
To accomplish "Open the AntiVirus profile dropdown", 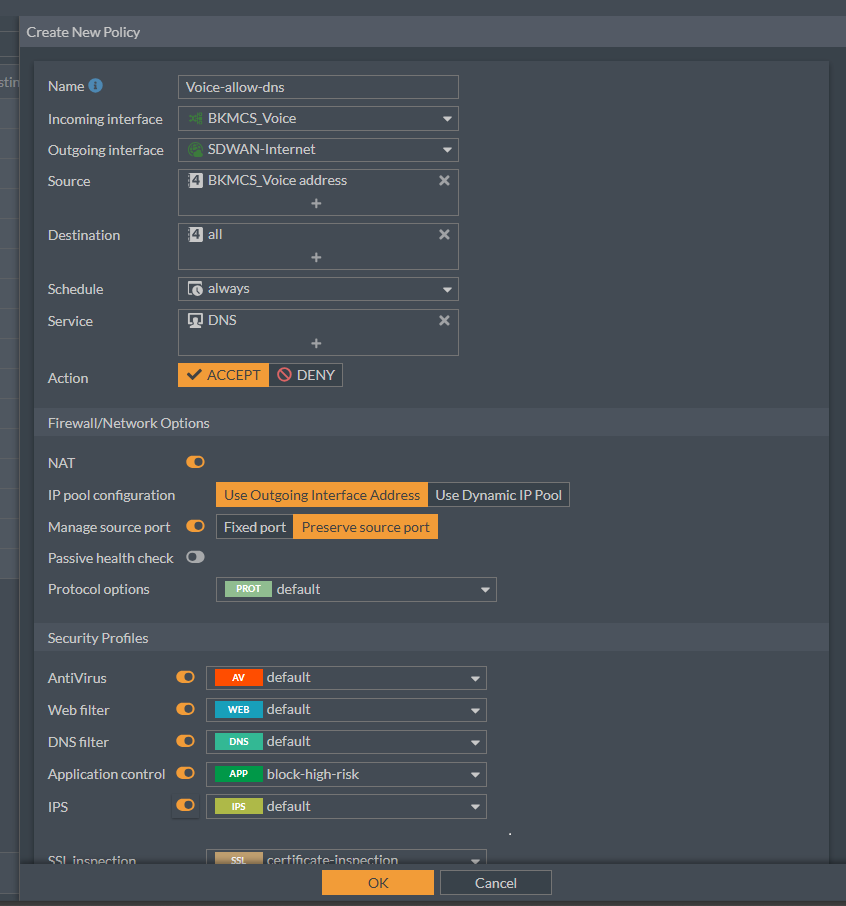I will coord(346,678).
